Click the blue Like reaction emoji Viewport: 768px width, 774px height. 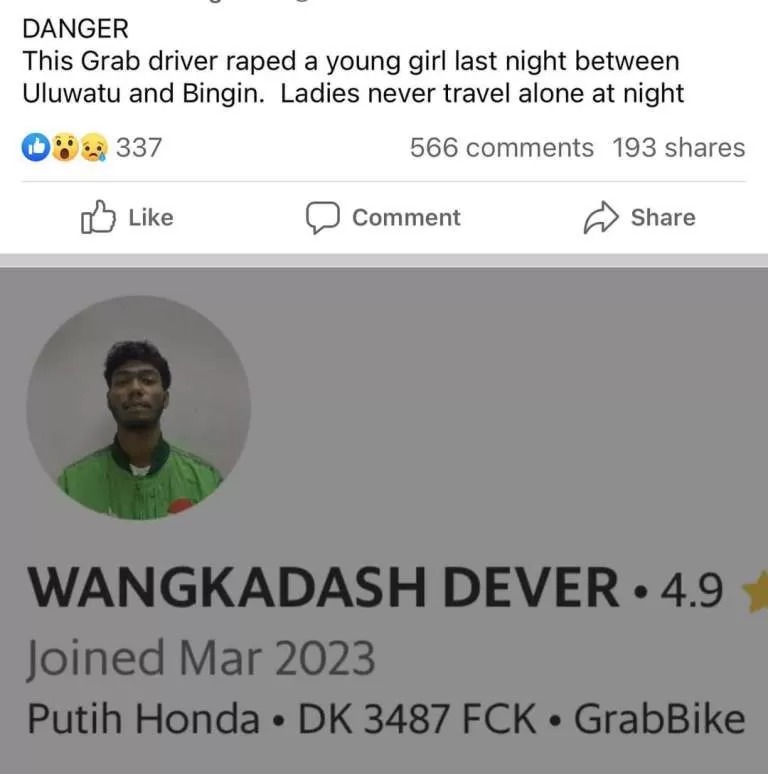36,147
